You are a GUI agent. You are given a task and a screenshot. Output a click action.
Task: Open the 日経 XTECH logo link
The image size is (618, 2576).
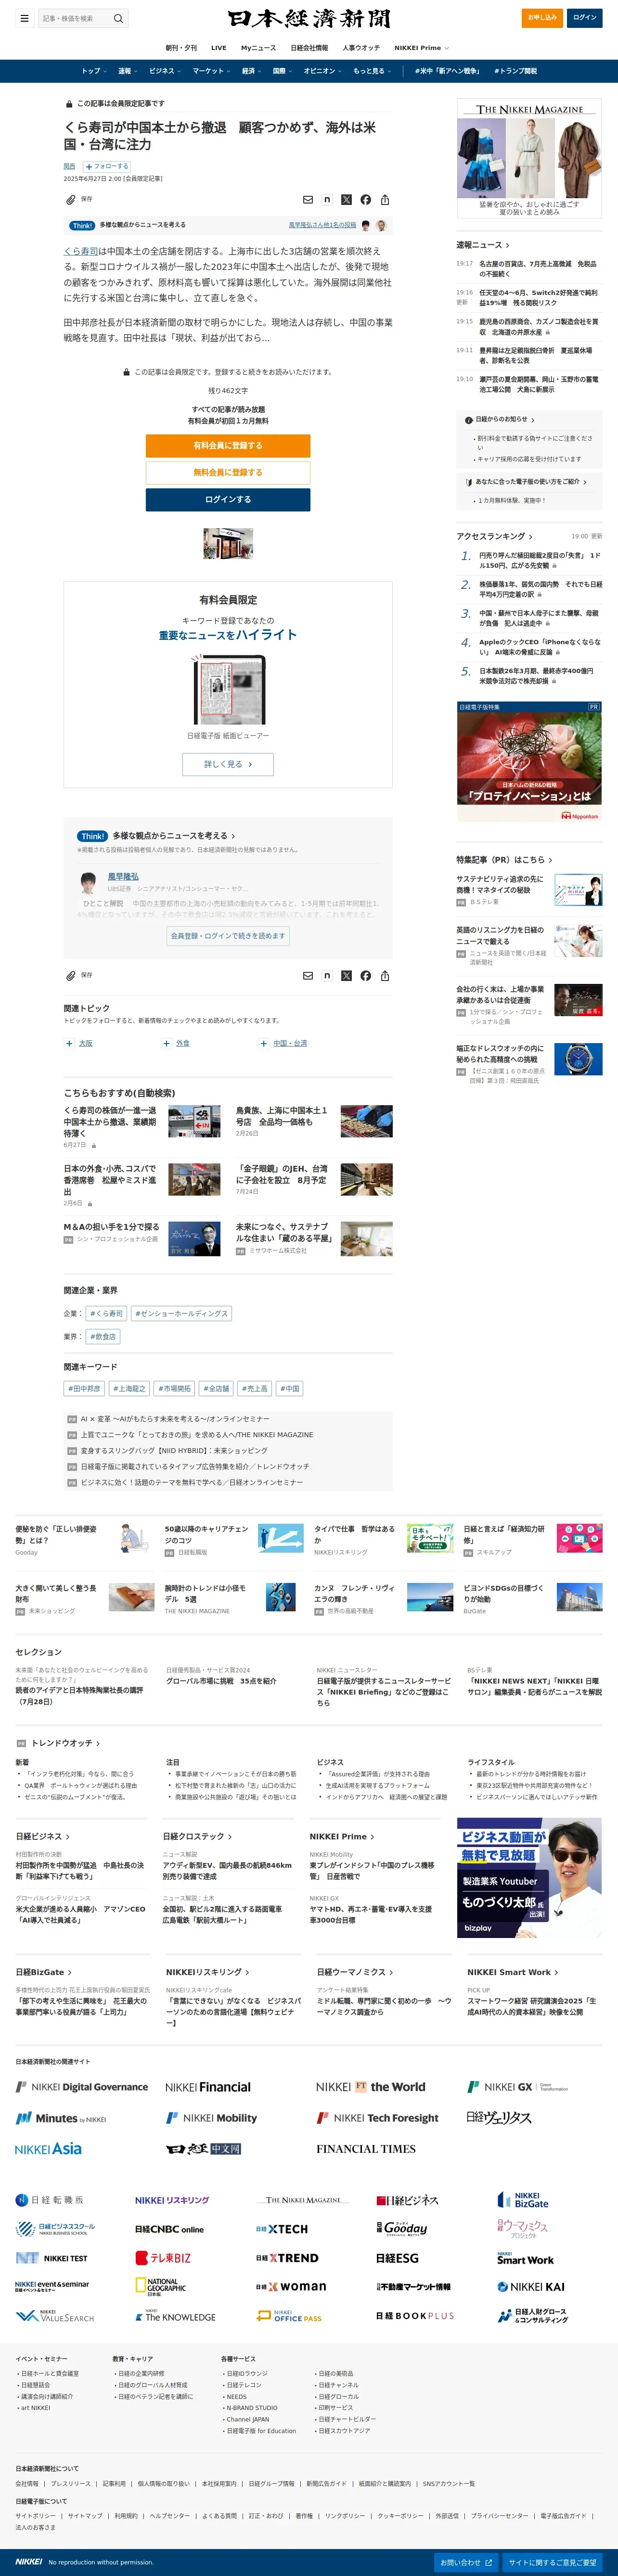tap(282, 2229)
